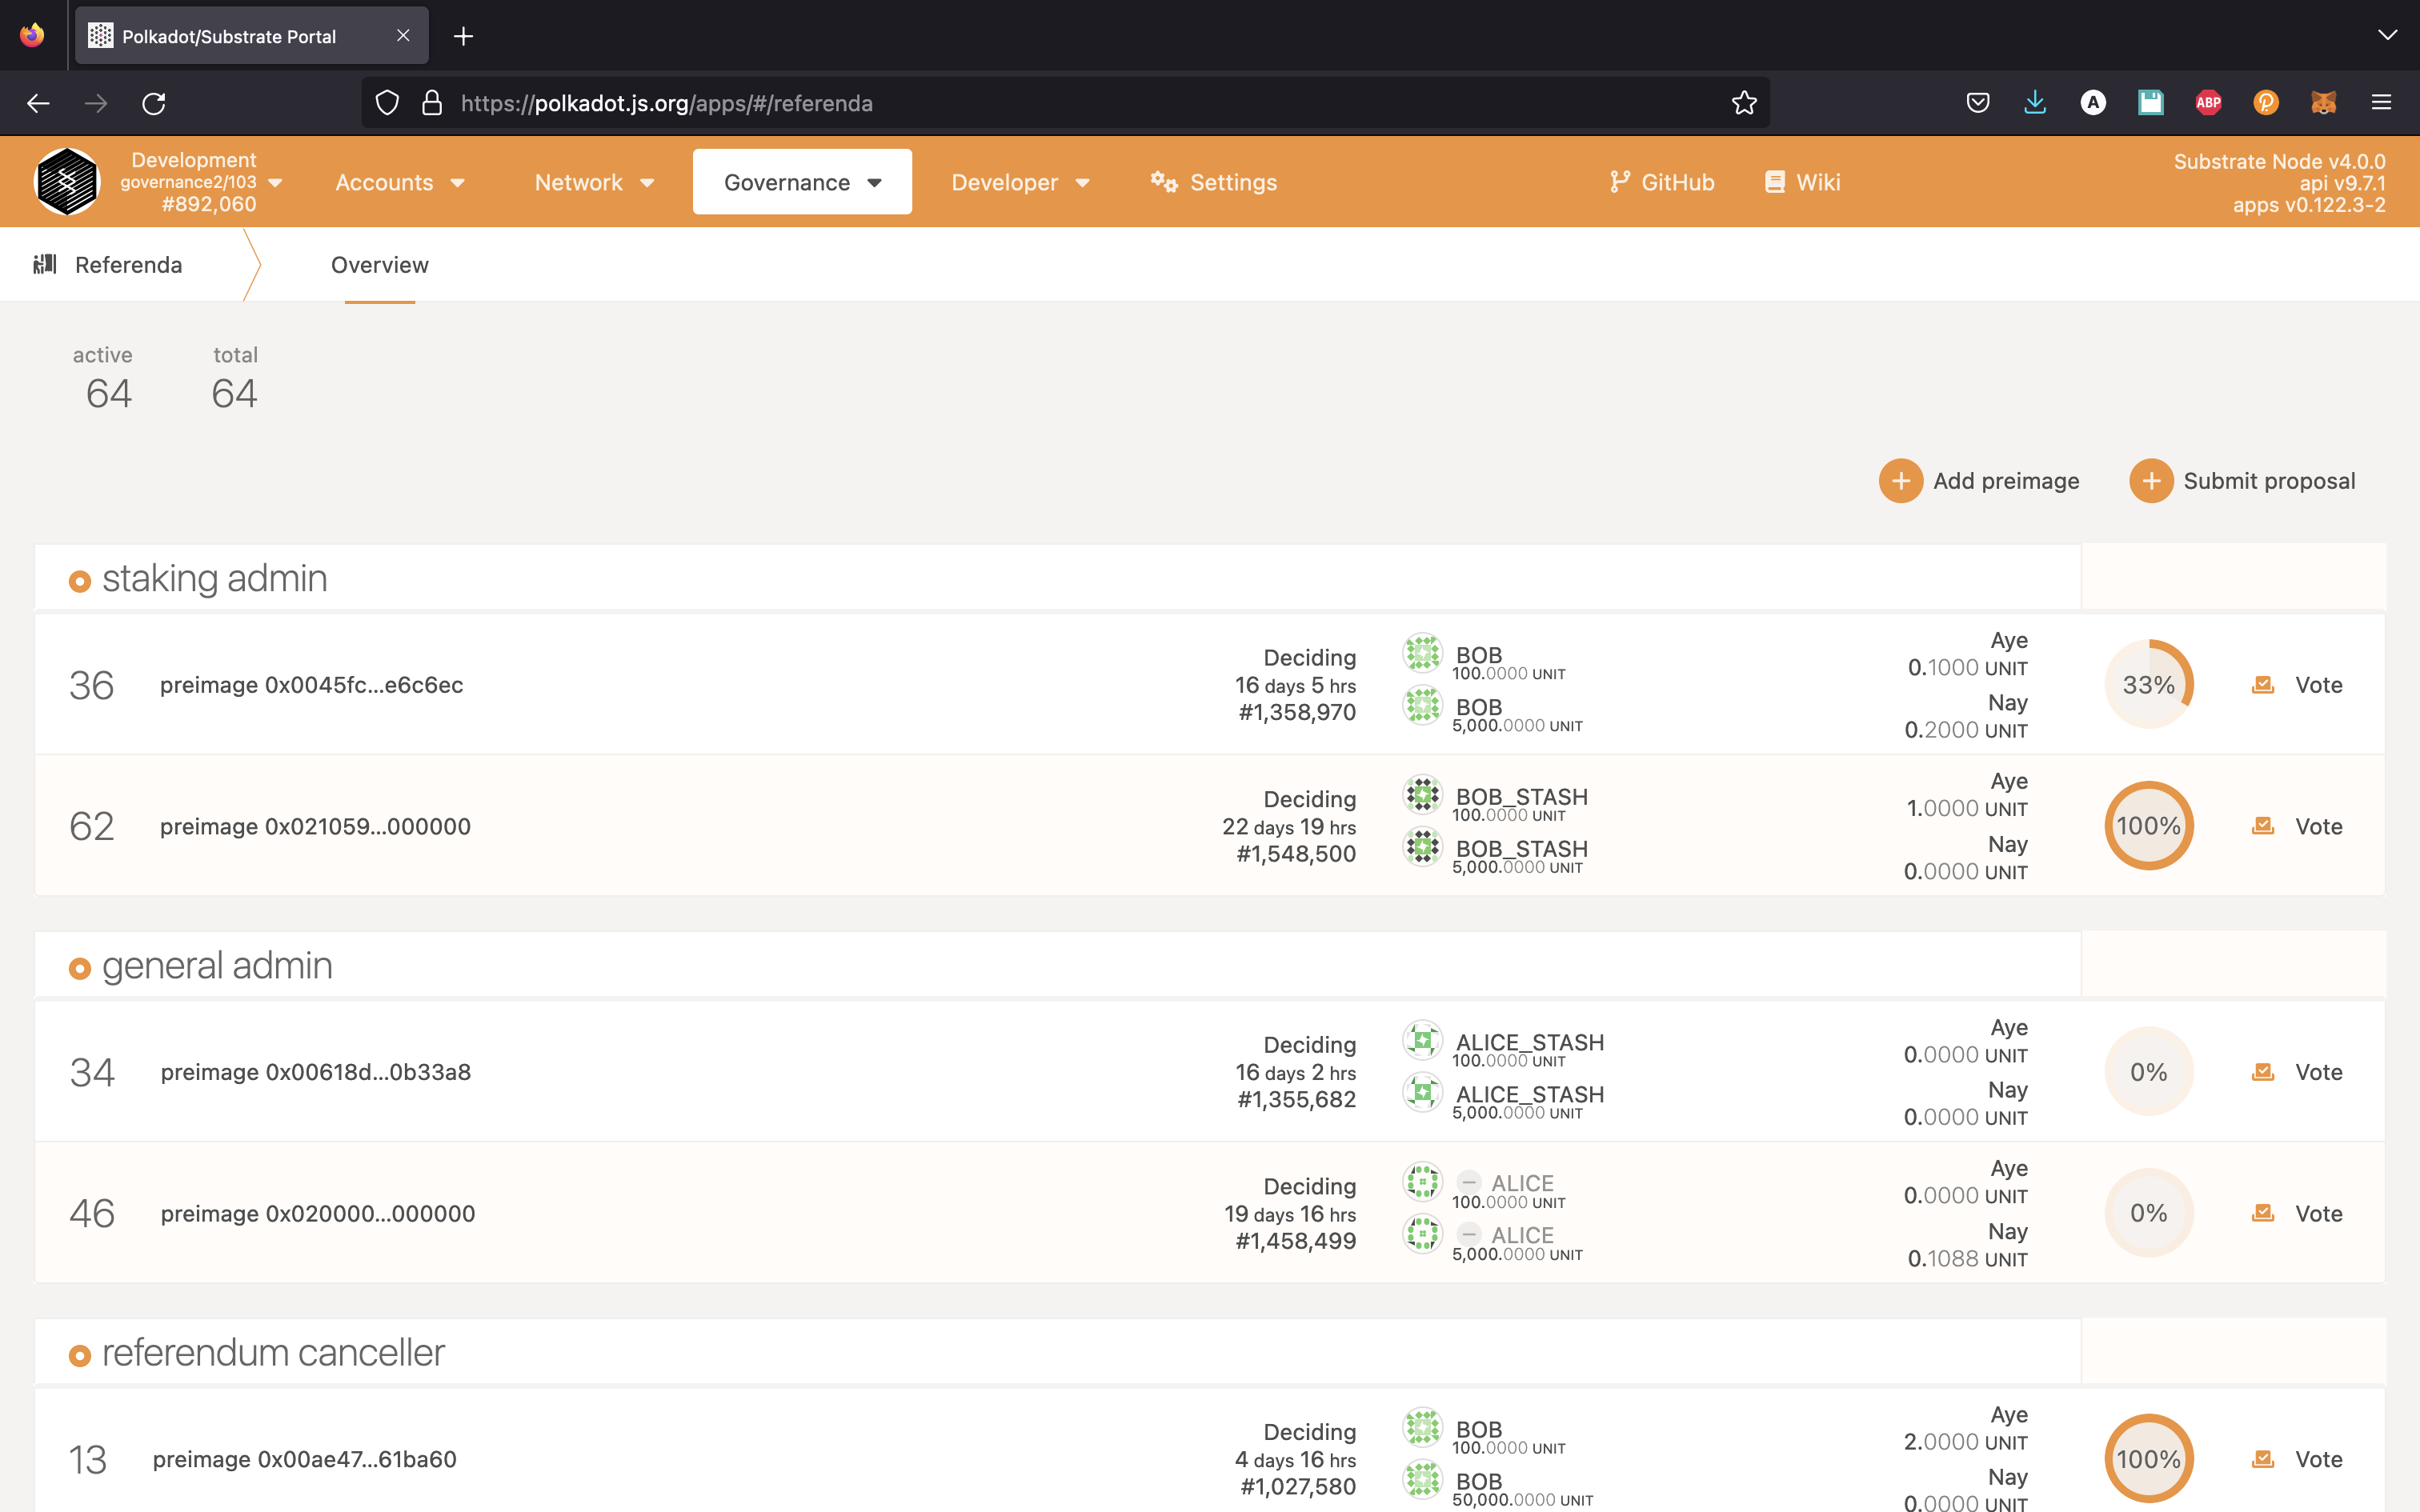The width and height of the screenshot is (2420, 1512).
Task: Click block number #1,358,970
Action: coord(1297,712)
